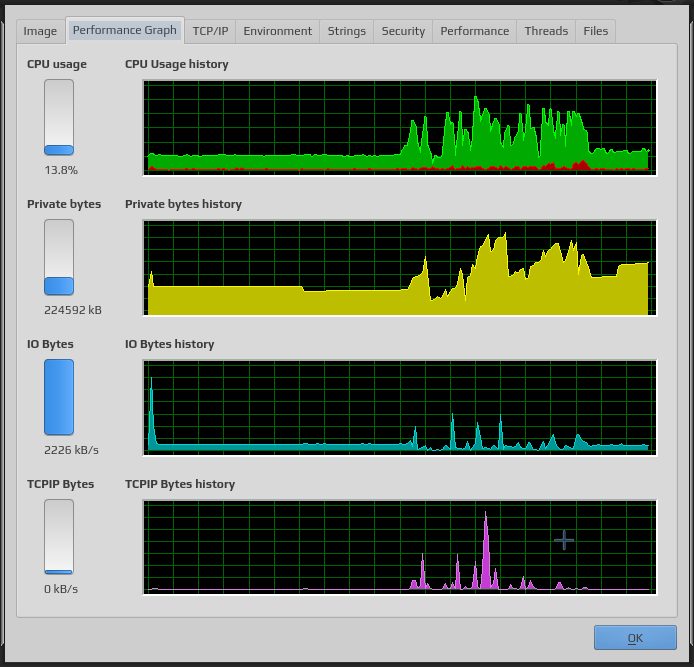The width and height of the screenshot is (694, 667).
Task: Click the IO Bytes history graph
Action: pos(400,408)
